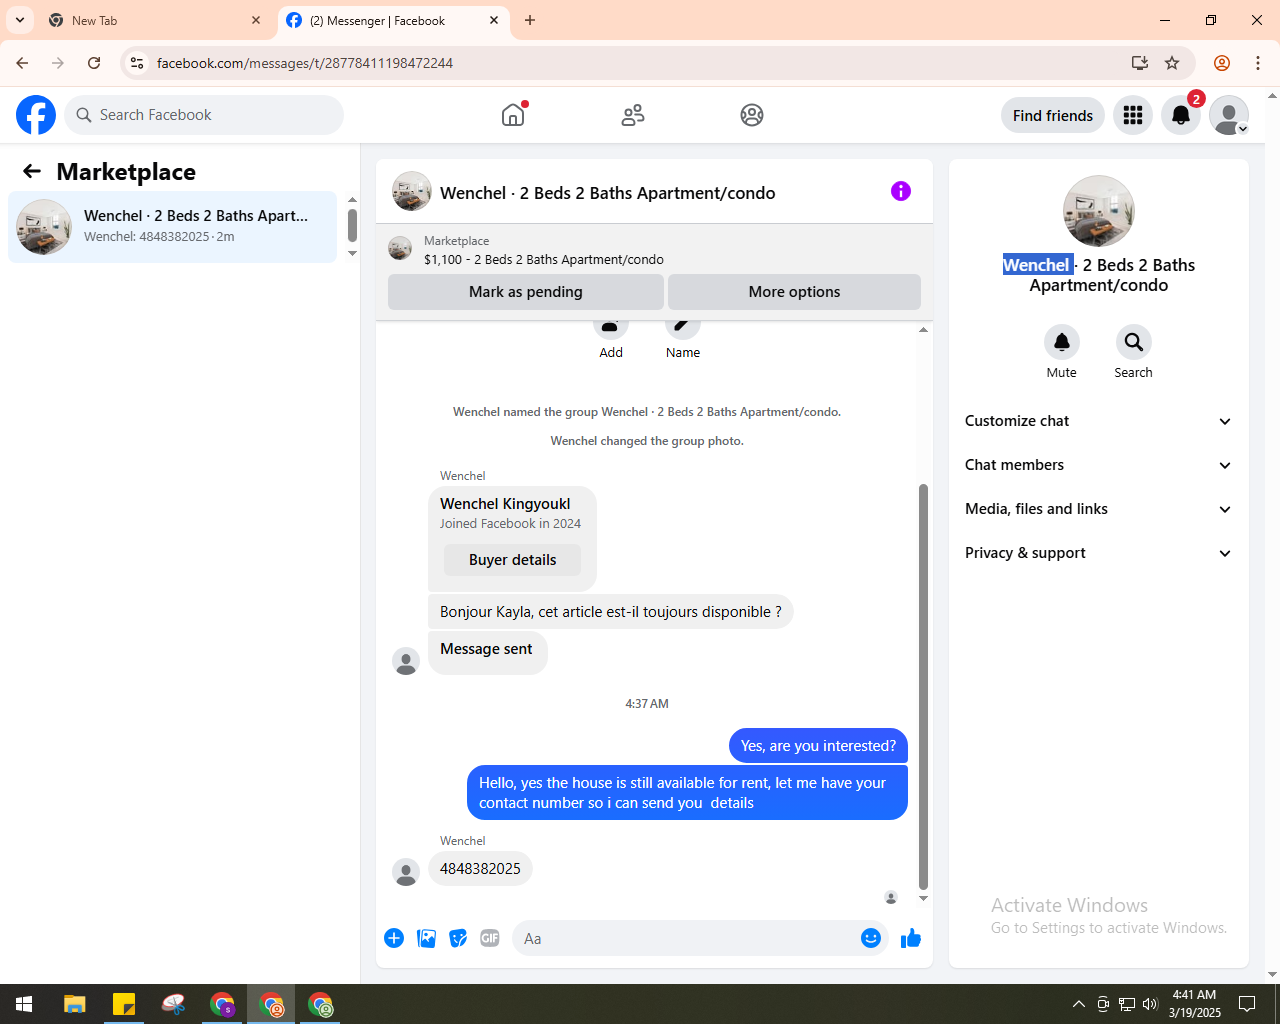The width and height of the screenshot is (1280, 1024).
Task: Click the browser address bar URL
Action: (305, 63)
